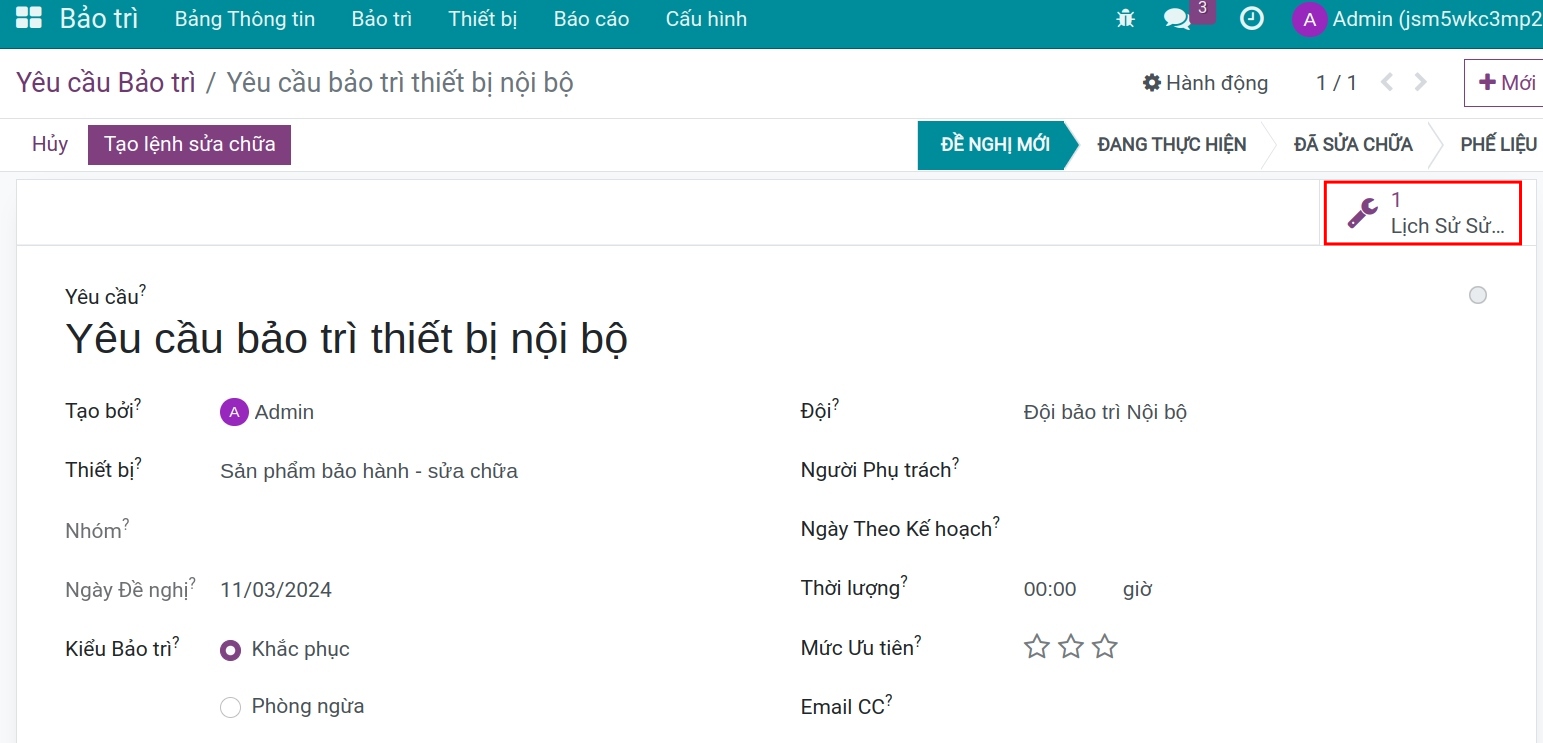Image resolution: width=1543 pixels, height=743 pixels.
Task: Select the Khắc phục maintenance type
Action: [231, 650]
